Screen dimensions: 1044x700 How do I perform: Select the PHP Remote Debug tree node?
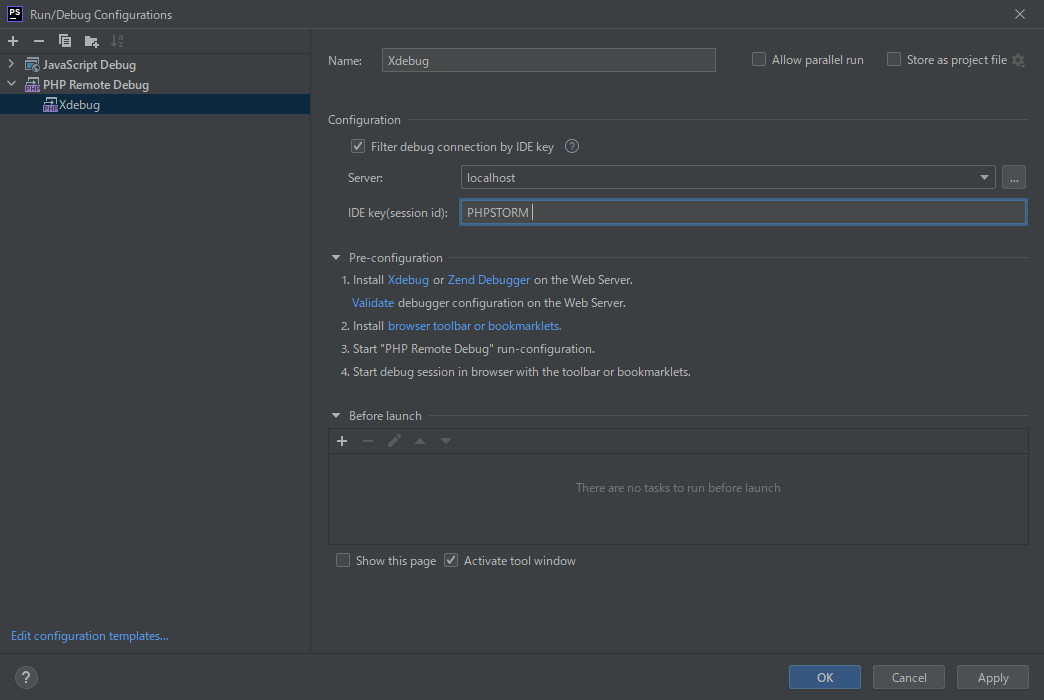click(x=95, y=85)
